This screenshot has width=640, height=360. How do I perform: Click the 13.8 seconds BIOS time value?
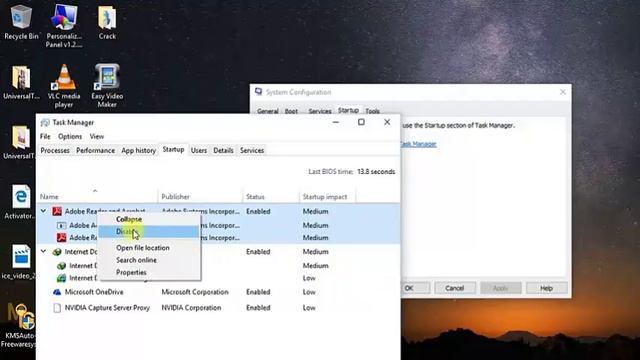coord(376,172)
